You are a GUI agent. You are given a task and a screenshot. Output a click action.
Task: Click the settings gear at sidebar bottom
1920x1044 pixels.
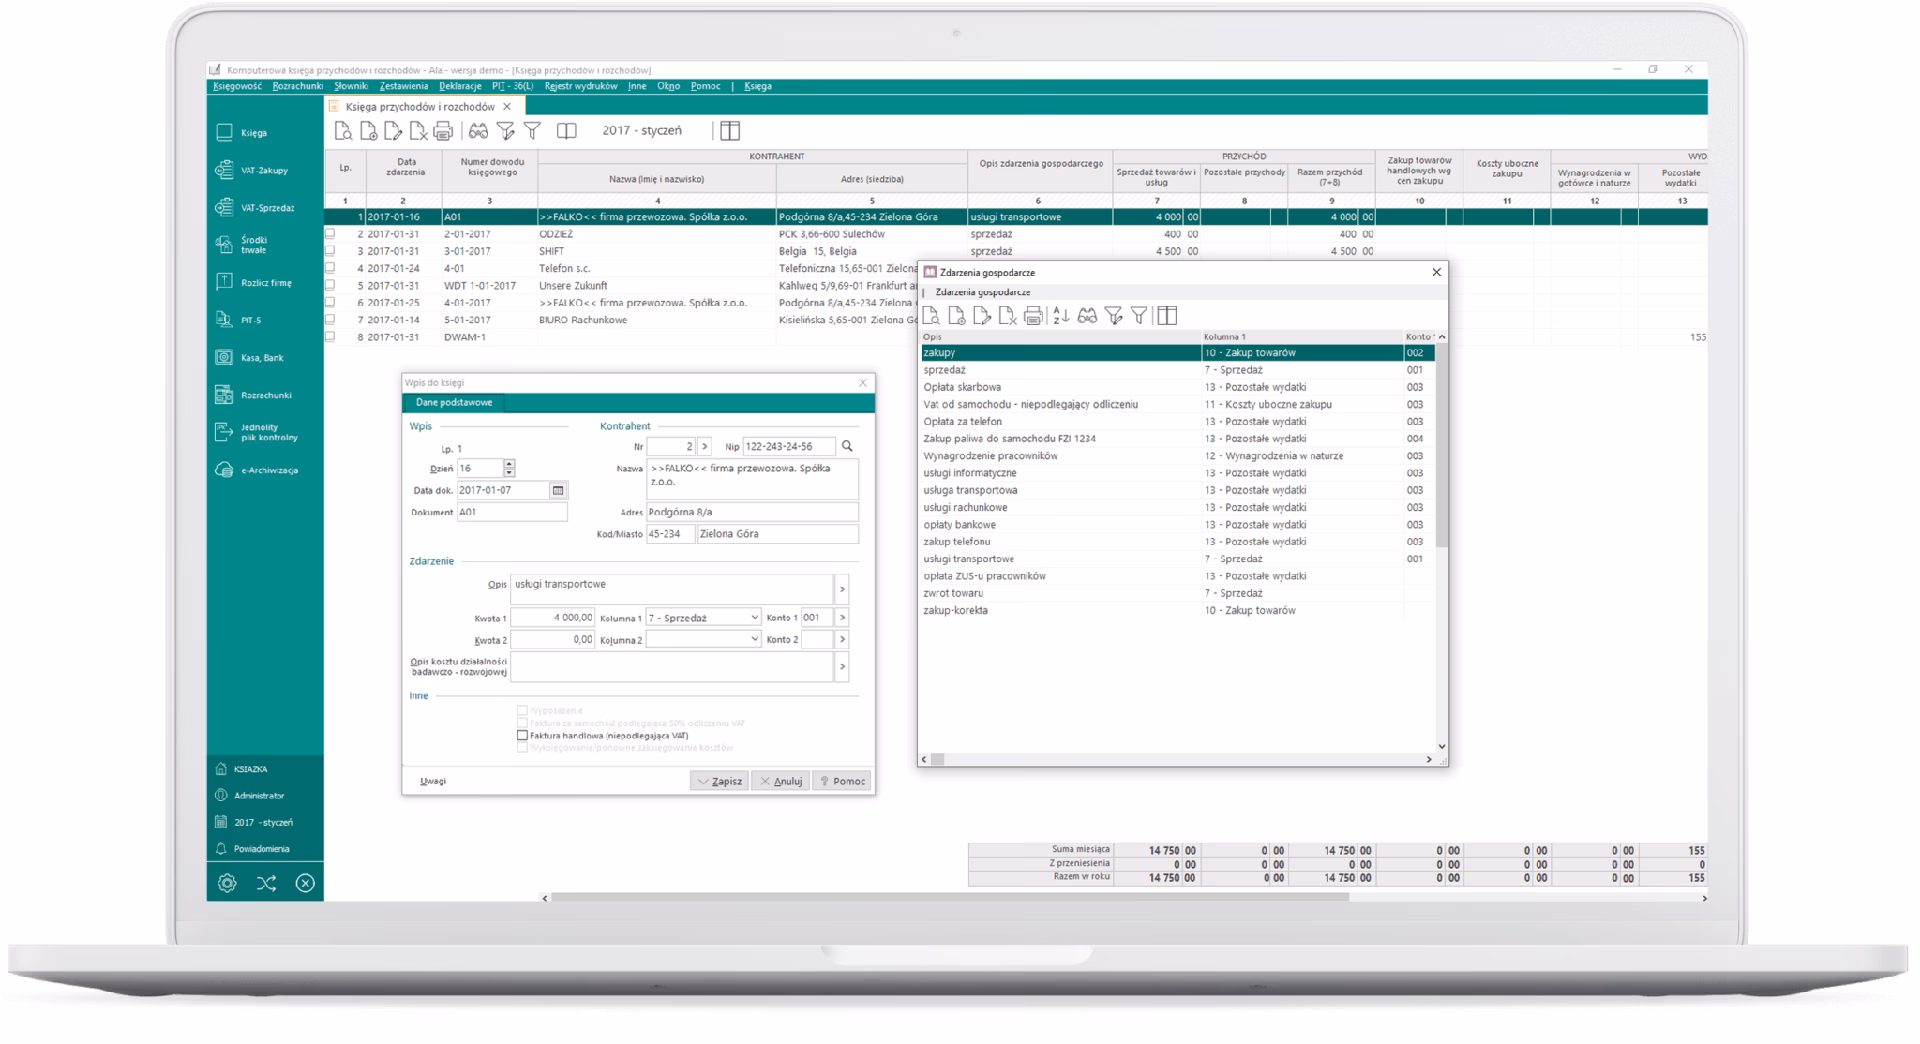[227, 883]
